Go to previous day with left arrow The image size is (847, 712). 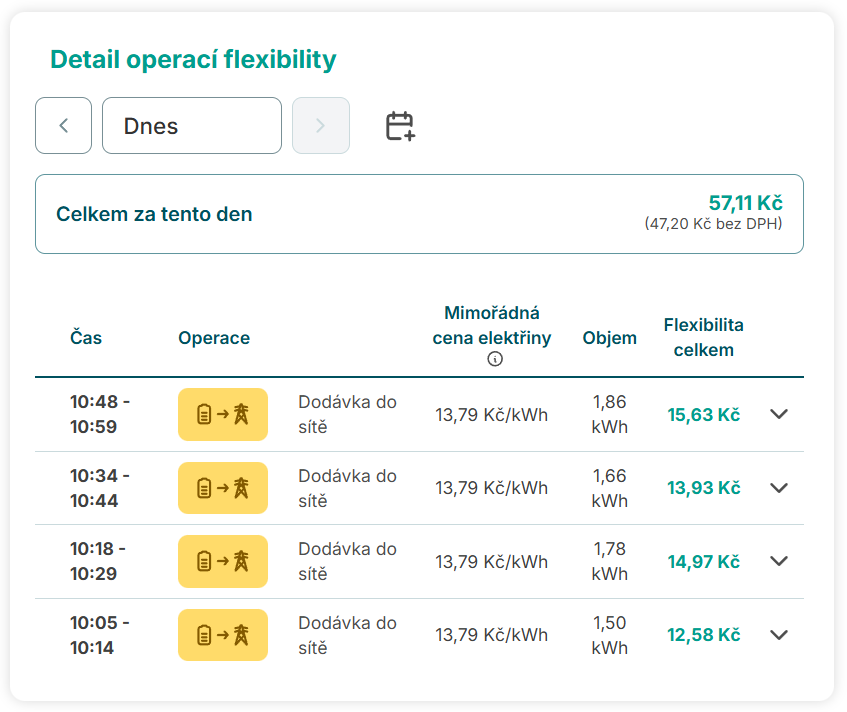coord(64,126)
